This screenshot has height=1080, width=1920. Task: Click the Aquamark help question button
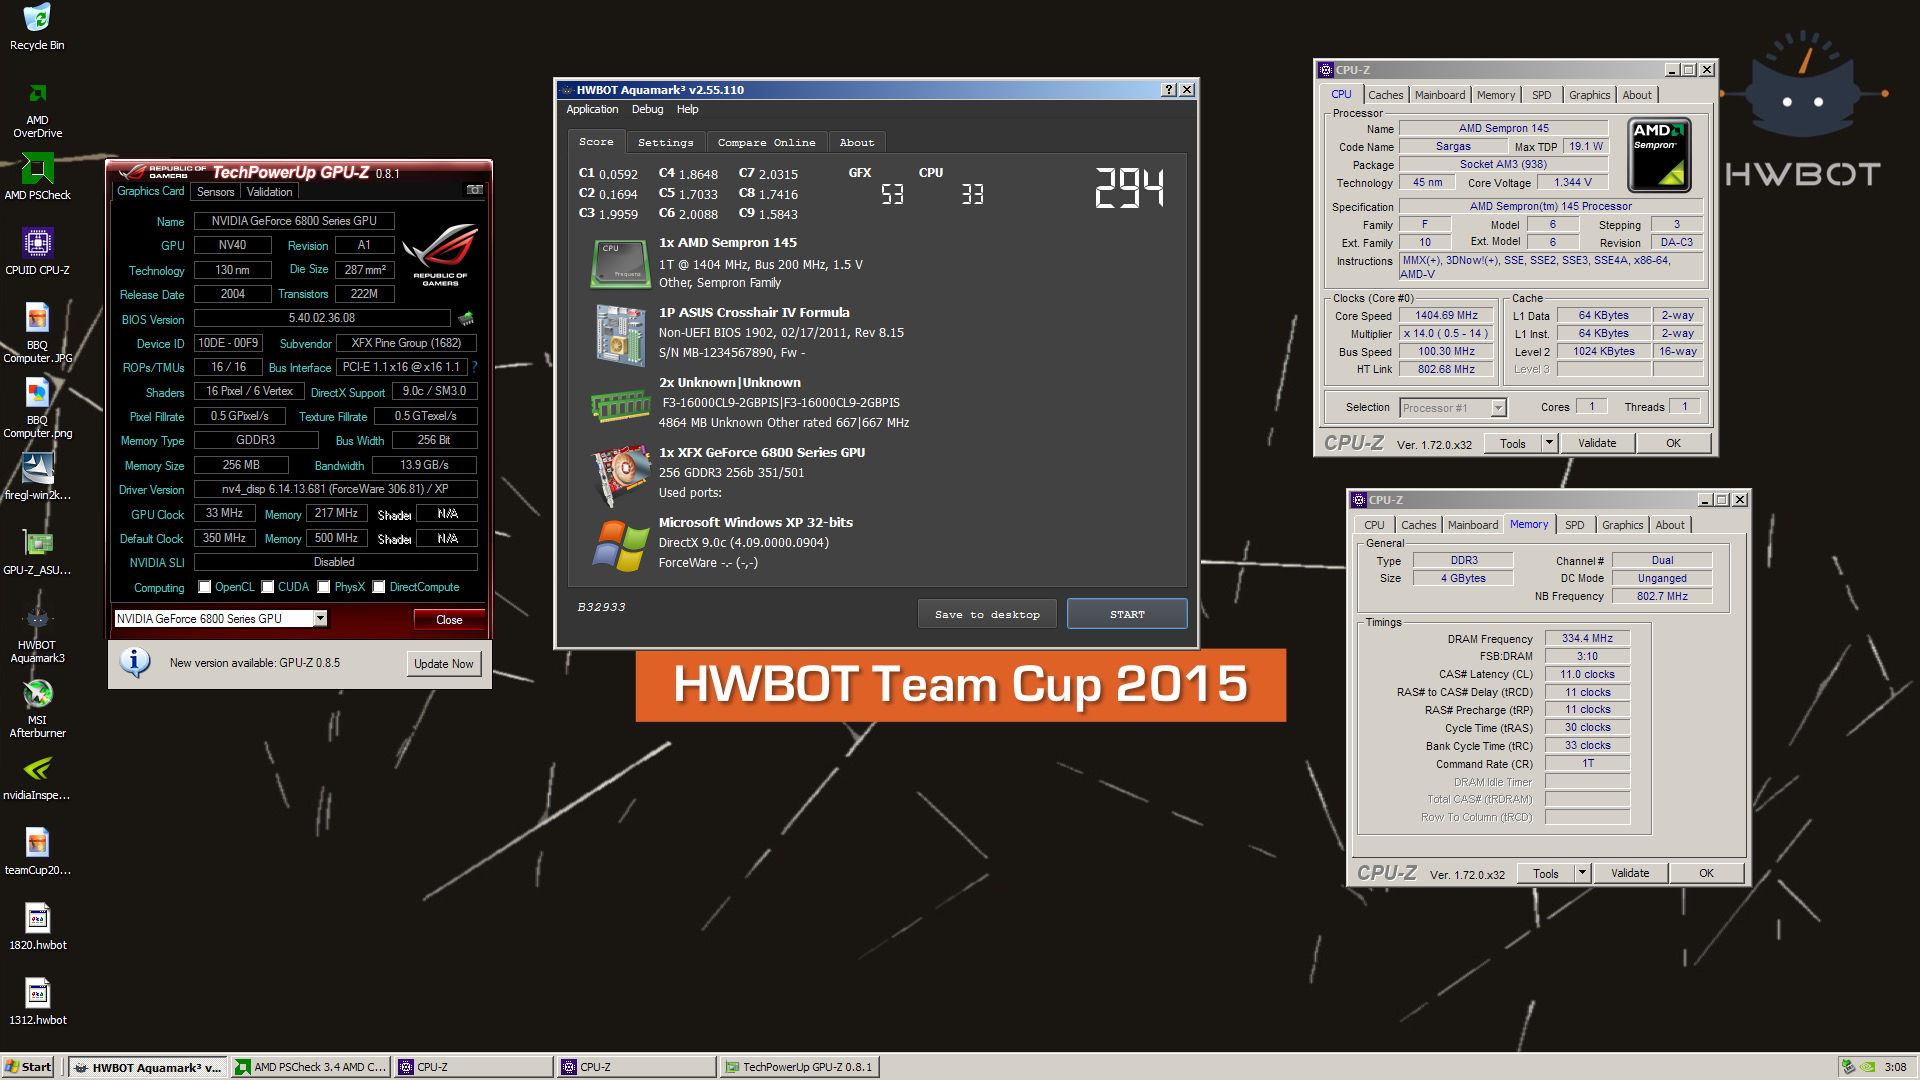pos(1169,90)
